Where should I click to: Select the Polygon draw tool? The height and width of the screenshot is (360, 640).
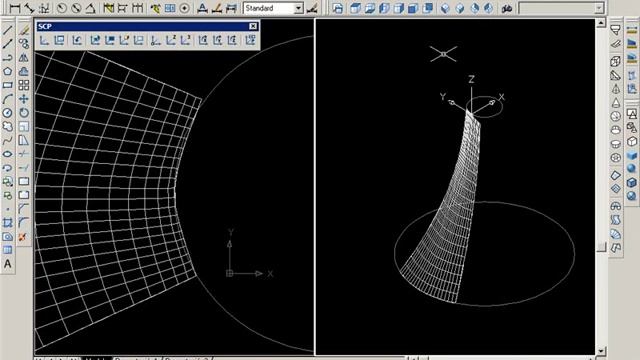point(7,71)
